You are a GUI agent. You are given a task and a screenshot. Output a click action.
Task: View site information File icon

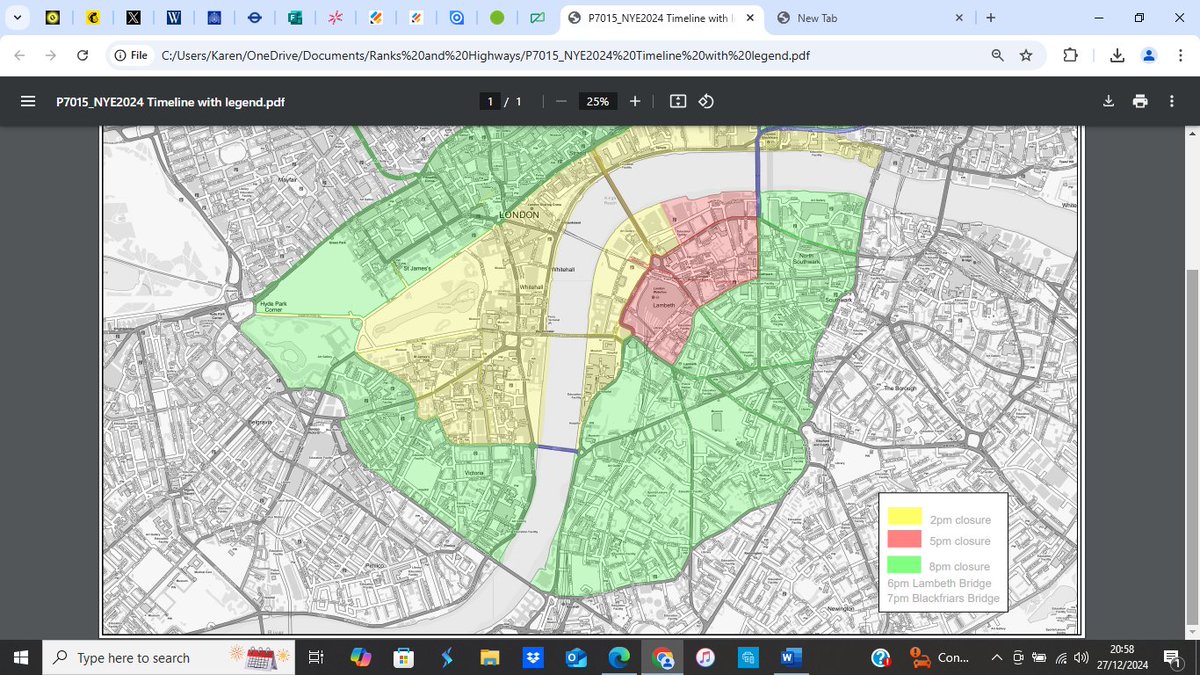click(x=131, y=56)
